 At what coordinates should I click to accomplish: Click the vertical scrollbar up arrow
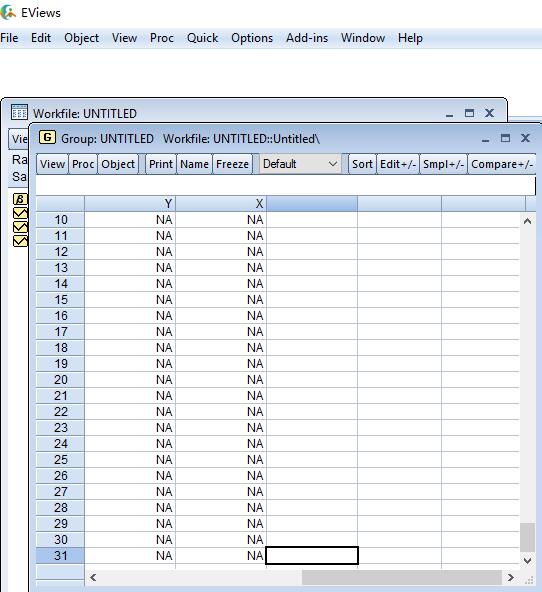[x=527, y=221]
